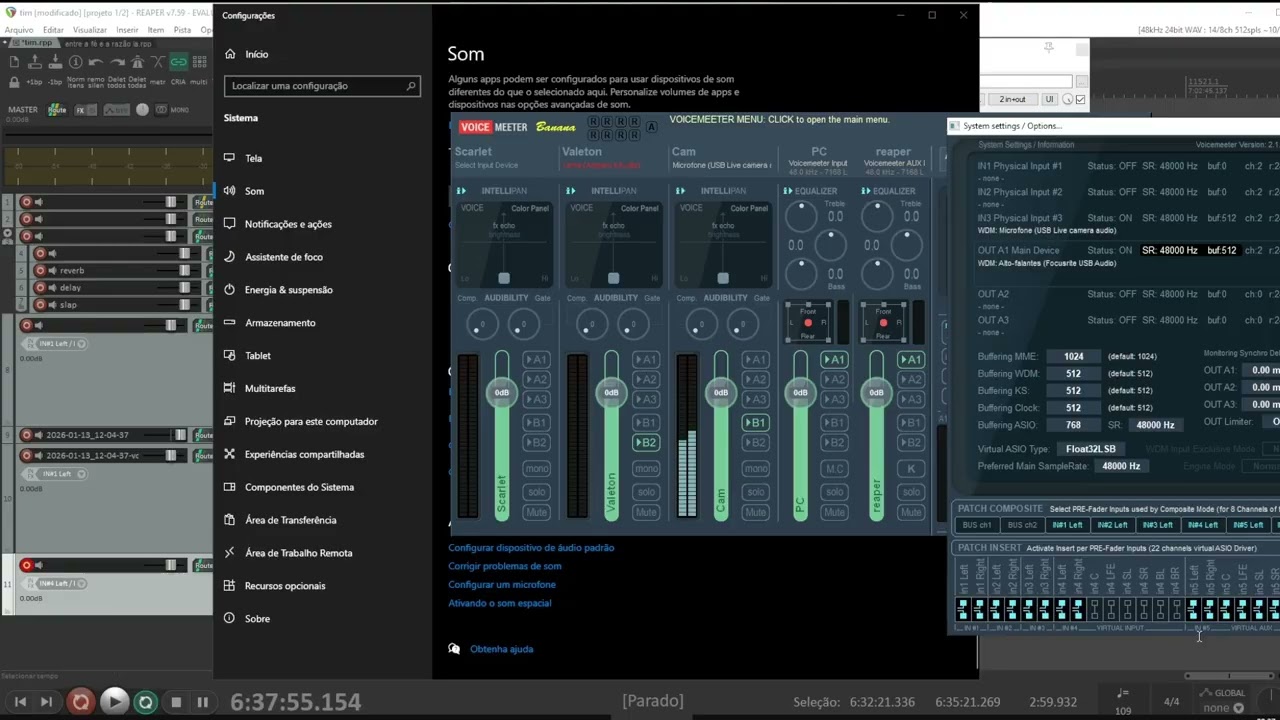Image resolution: width=1280 pixels, height=720 pixels.
Task: Click the REAPER stop button
Action: 176,702
